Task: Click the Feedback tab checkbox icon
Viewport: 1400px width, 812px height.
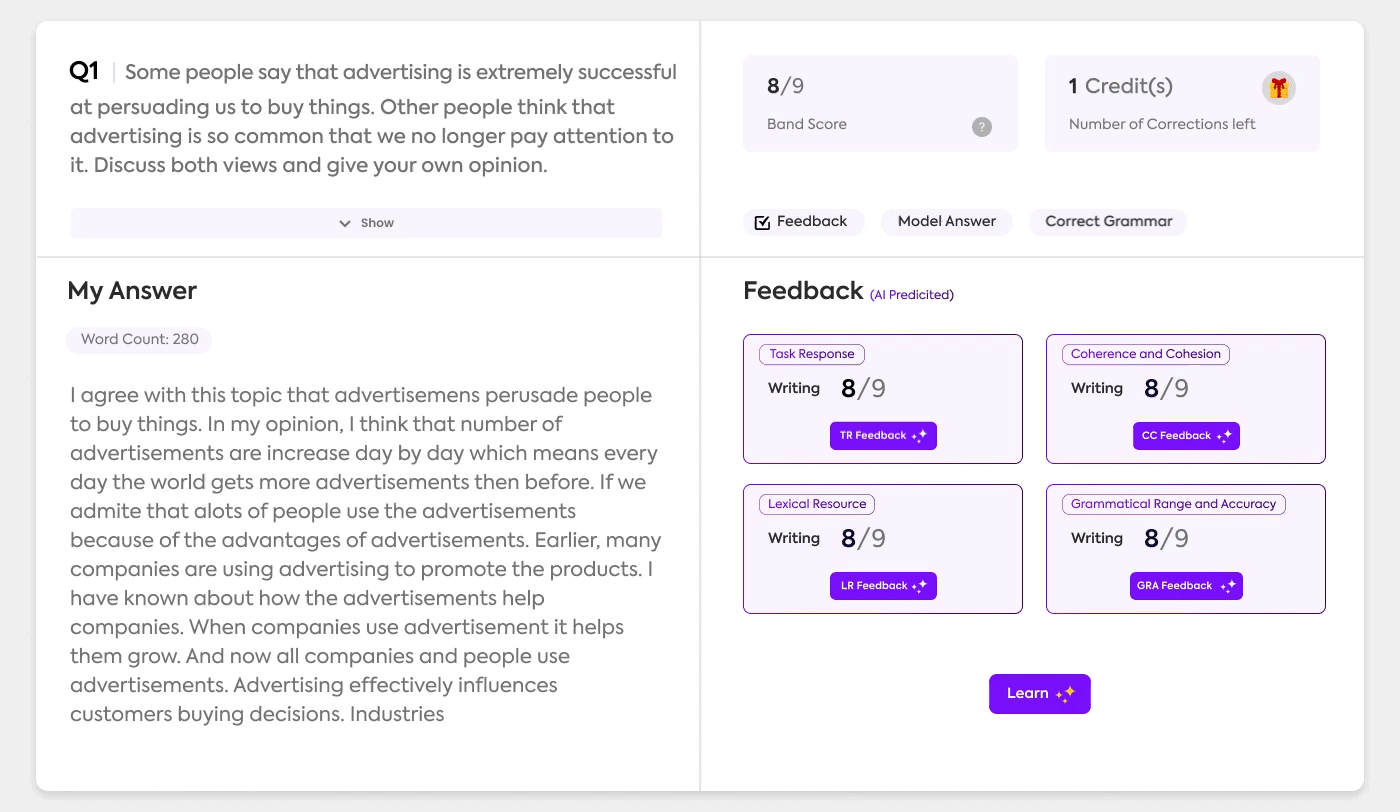Action: (762, 222)
